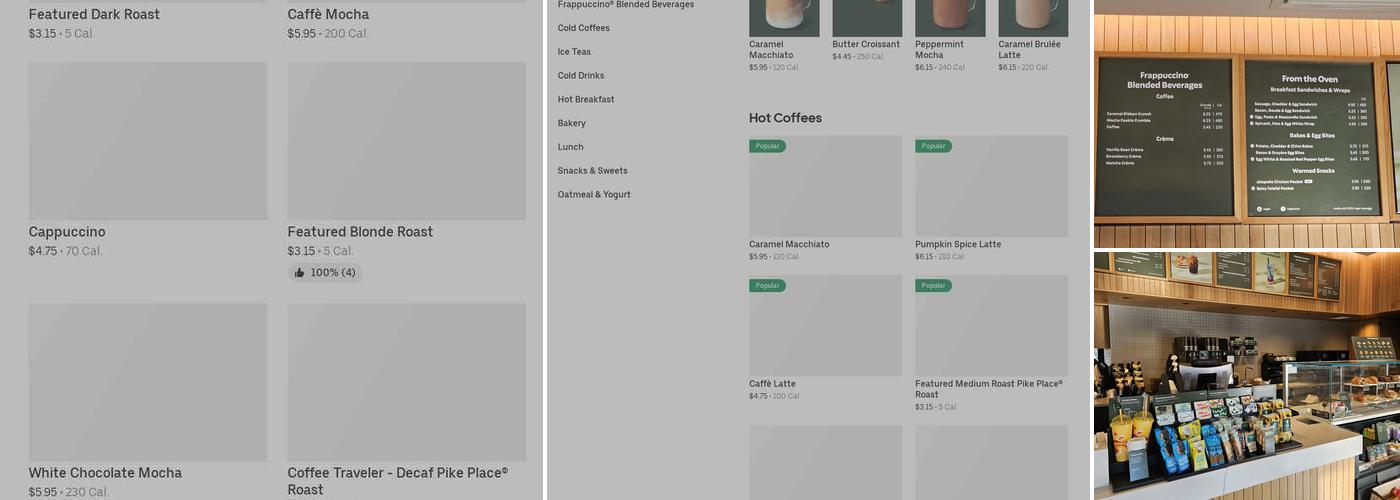Image resolution: width=1400 pixels, height=500 pixels.
Task: Click the thumbs-up icon under Featured Blonde Roast
Action: pos(299,272)
